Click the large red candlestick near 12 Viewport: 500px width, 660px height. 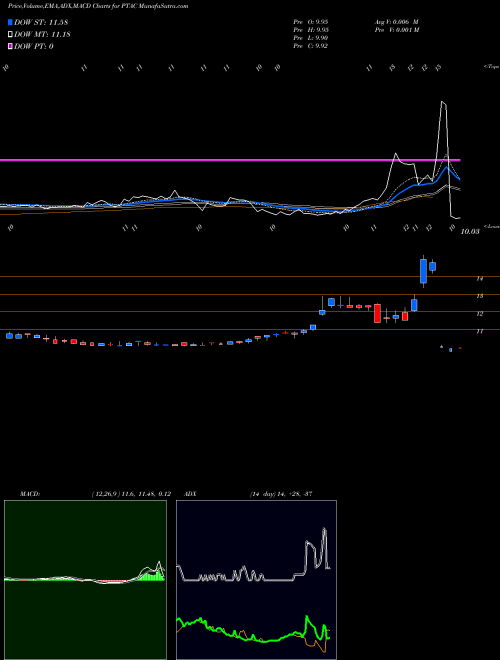378,313
